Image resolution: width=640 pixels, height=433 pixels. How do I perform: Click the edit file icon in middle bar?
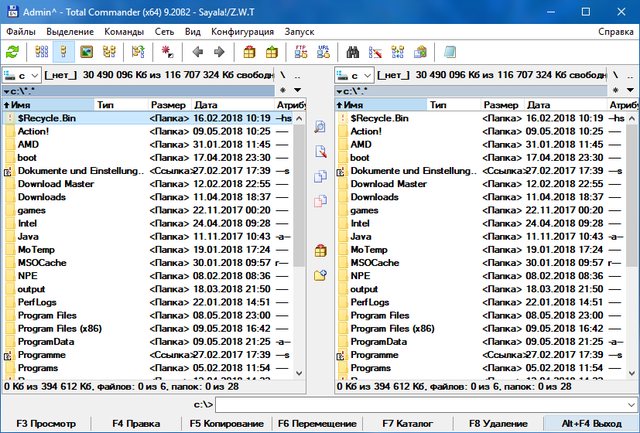(320, 152)
